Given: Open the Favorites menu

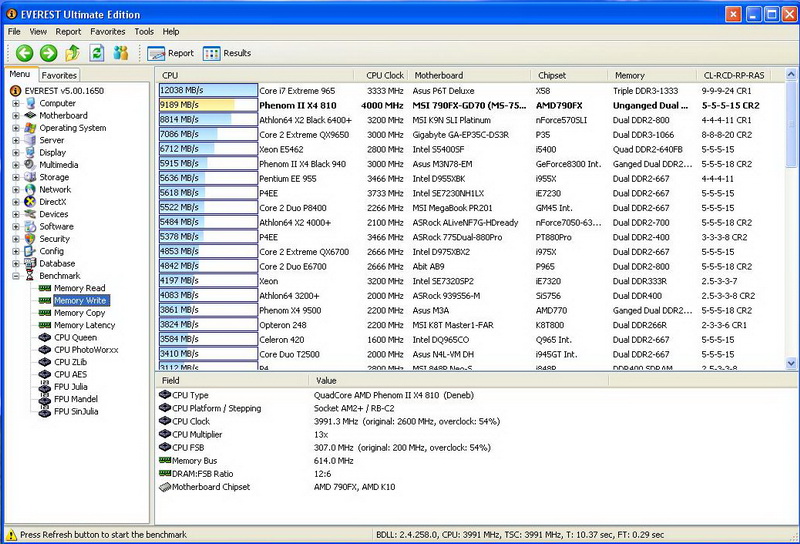Looking at the screenshot, I should (108, 32).
